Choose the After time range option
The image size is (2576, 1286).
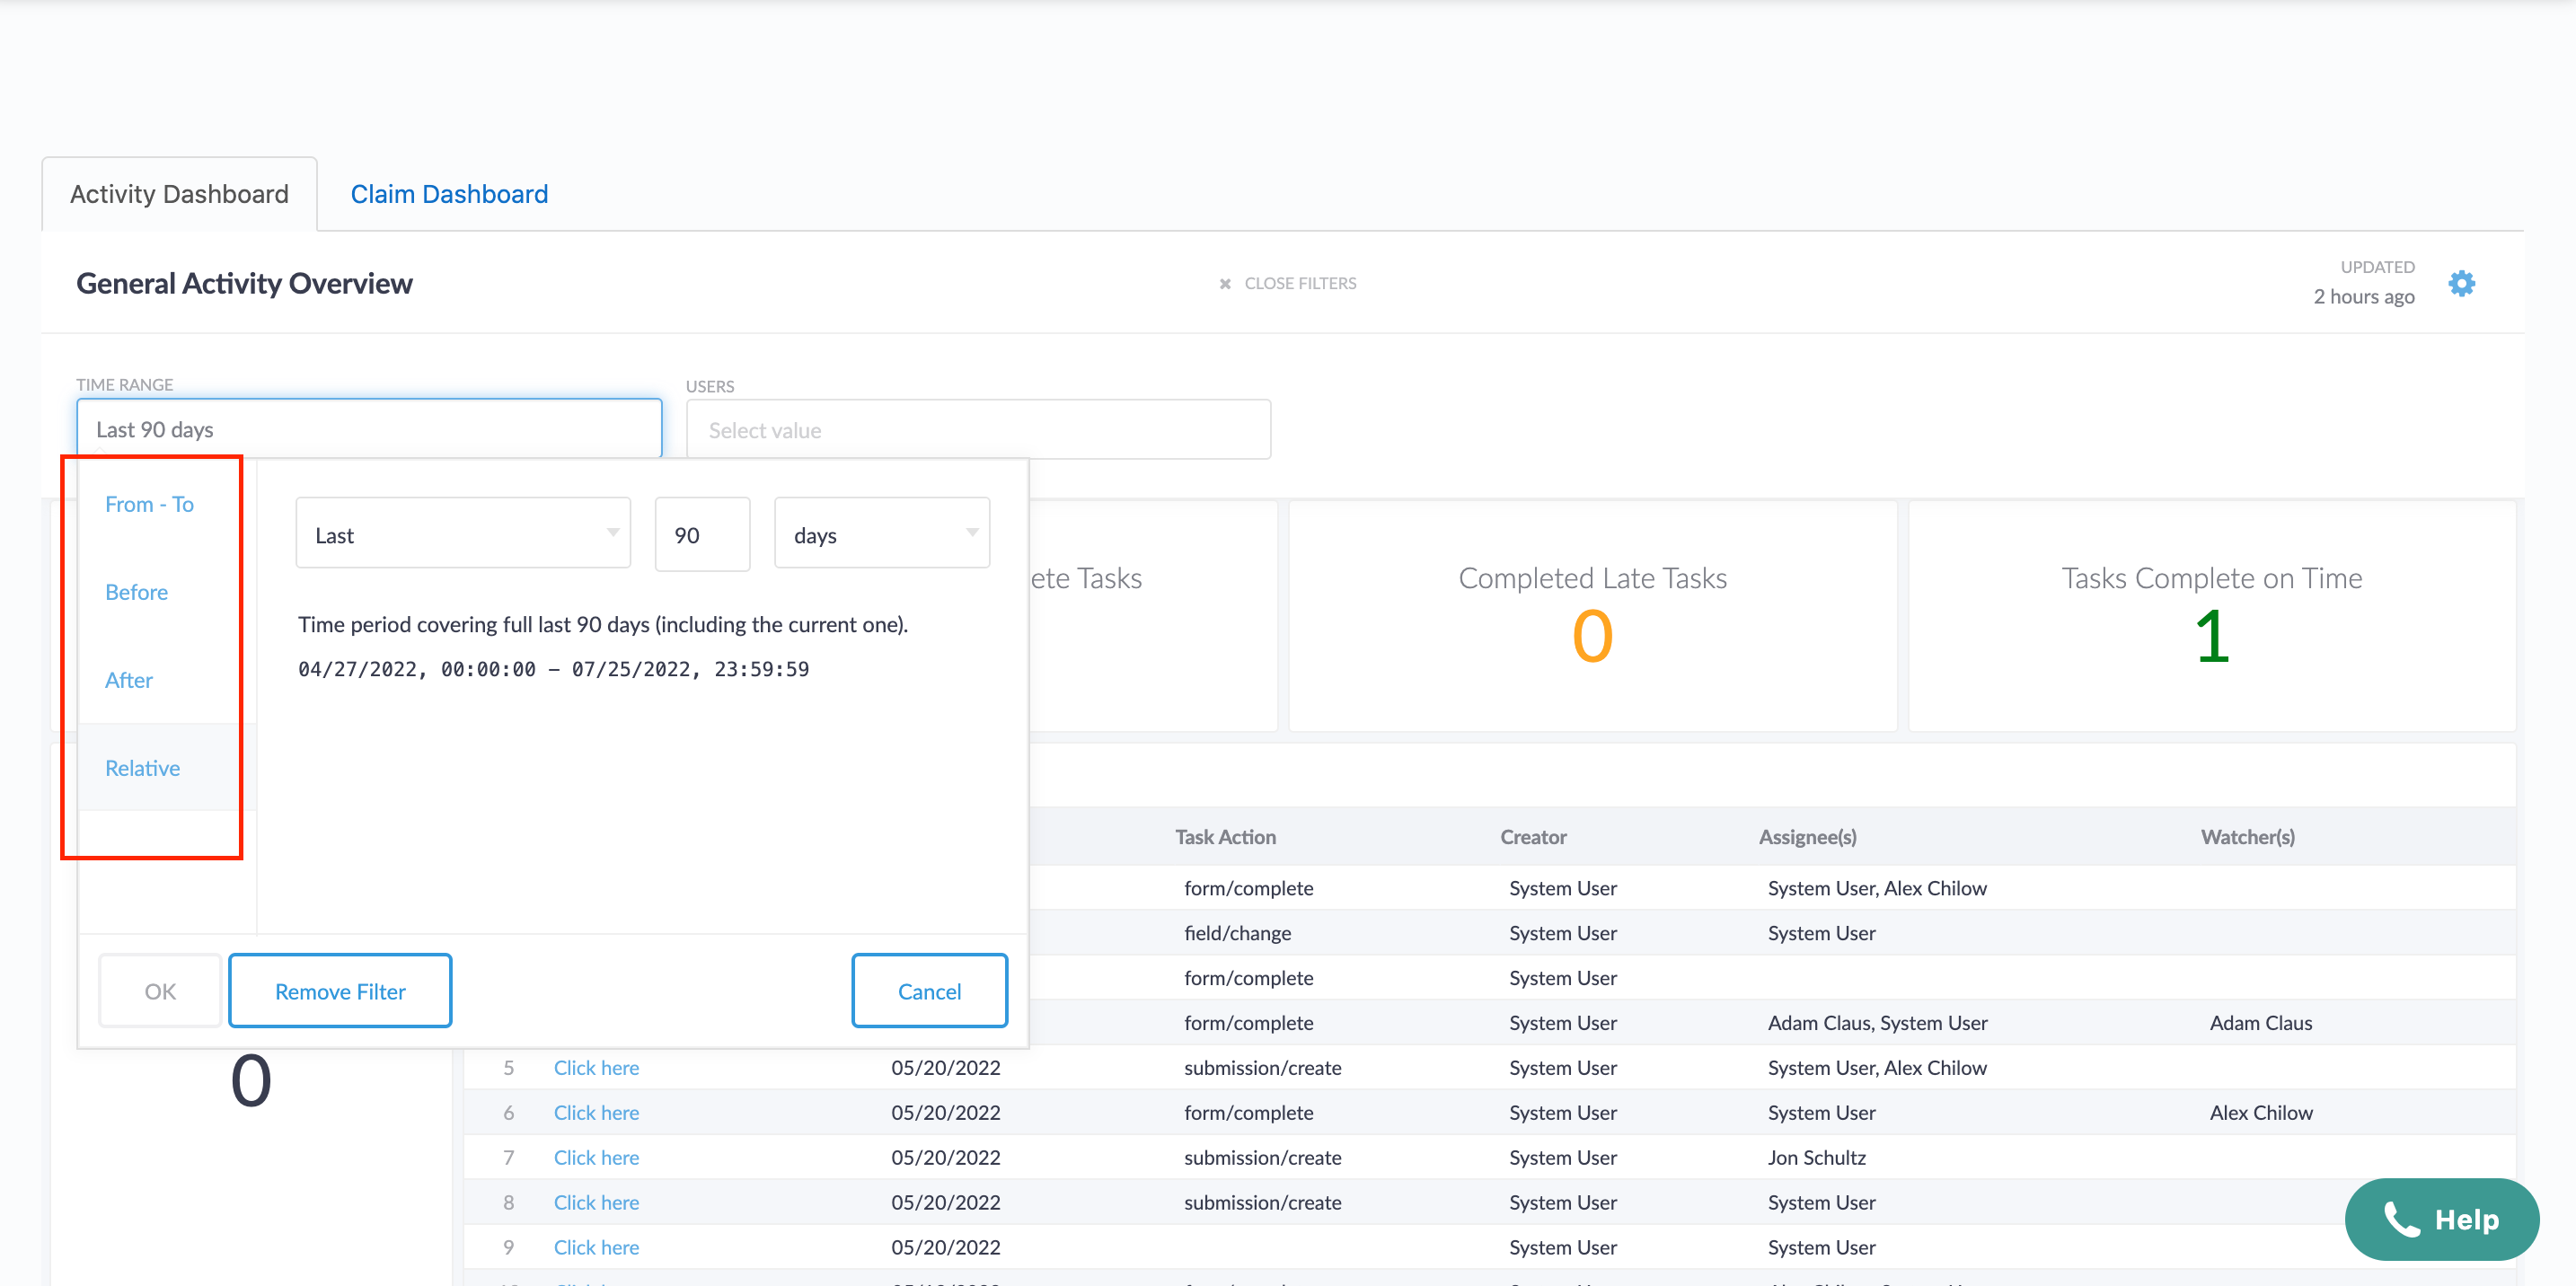tap(129, 680)
